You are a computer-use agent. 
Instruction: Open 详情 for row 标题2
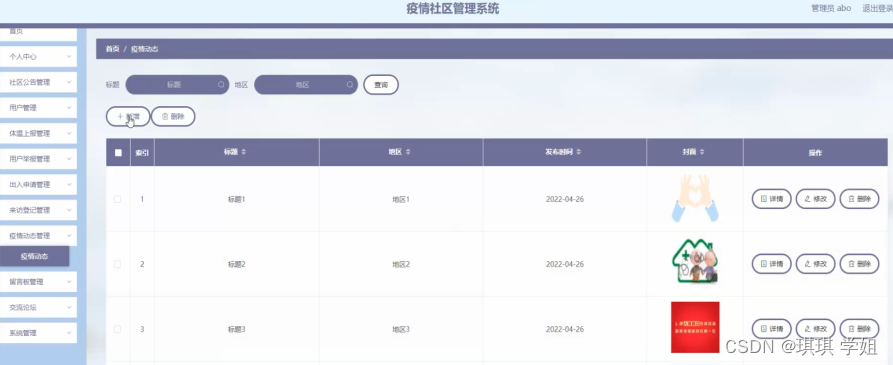pyautogui.click(x=772, y=264)
